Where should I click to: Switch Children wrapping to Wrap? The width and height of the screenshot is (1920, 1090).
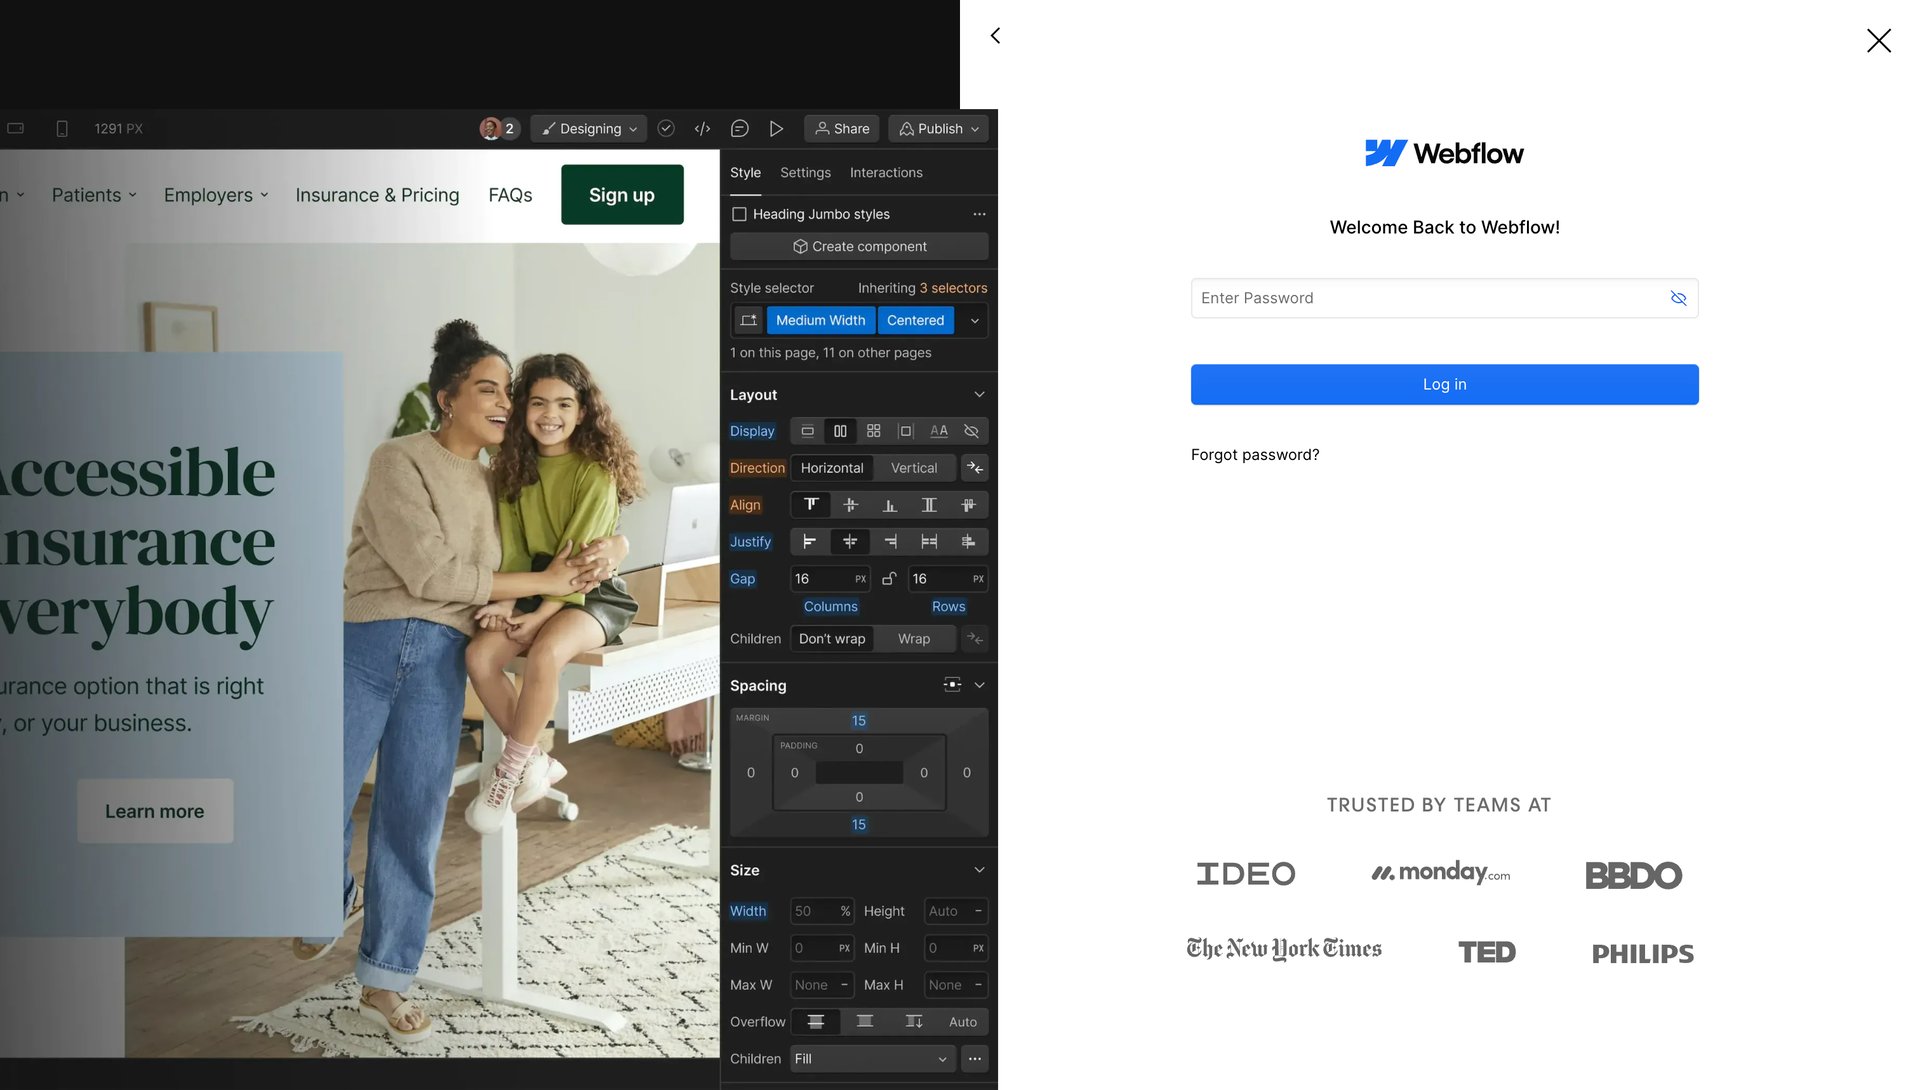pos(913,638)
